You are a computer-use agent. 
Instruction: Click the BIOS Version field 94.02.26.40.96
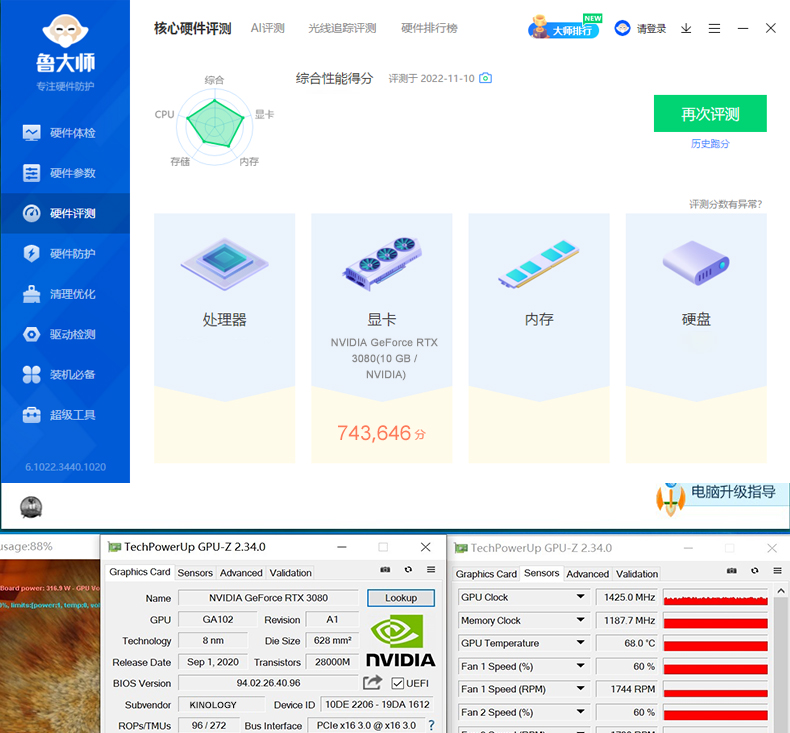coord(269,683)
